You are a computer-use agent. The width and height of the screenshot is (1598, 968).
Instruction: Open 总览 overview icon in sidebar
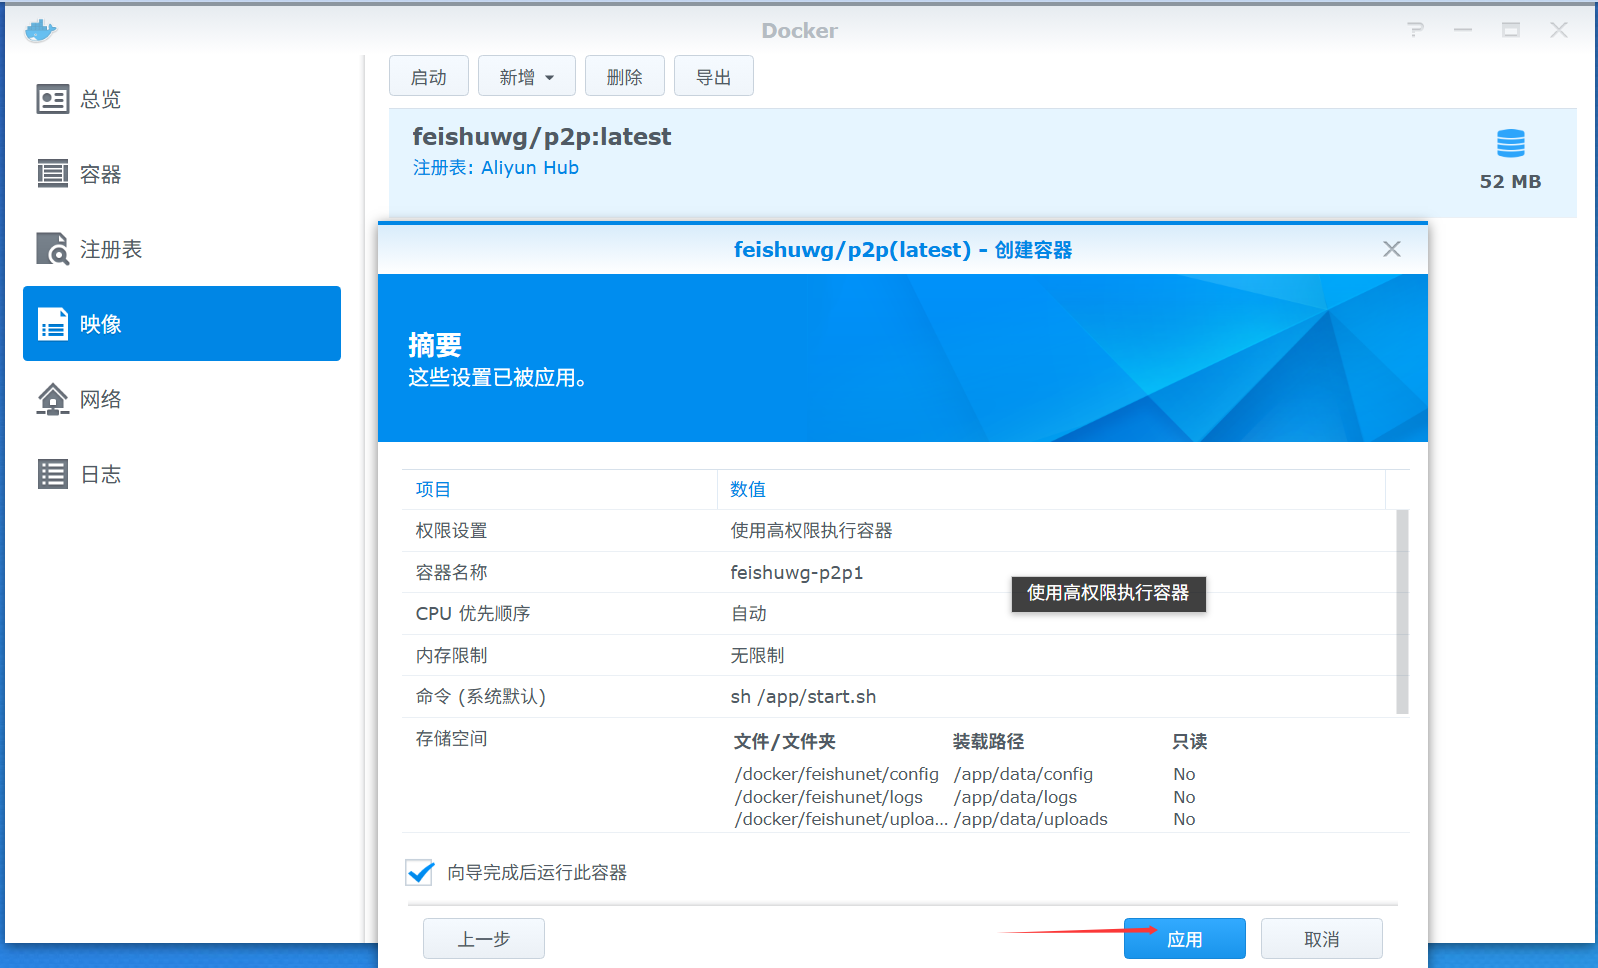pyautogui.click(x=53, y=99)
